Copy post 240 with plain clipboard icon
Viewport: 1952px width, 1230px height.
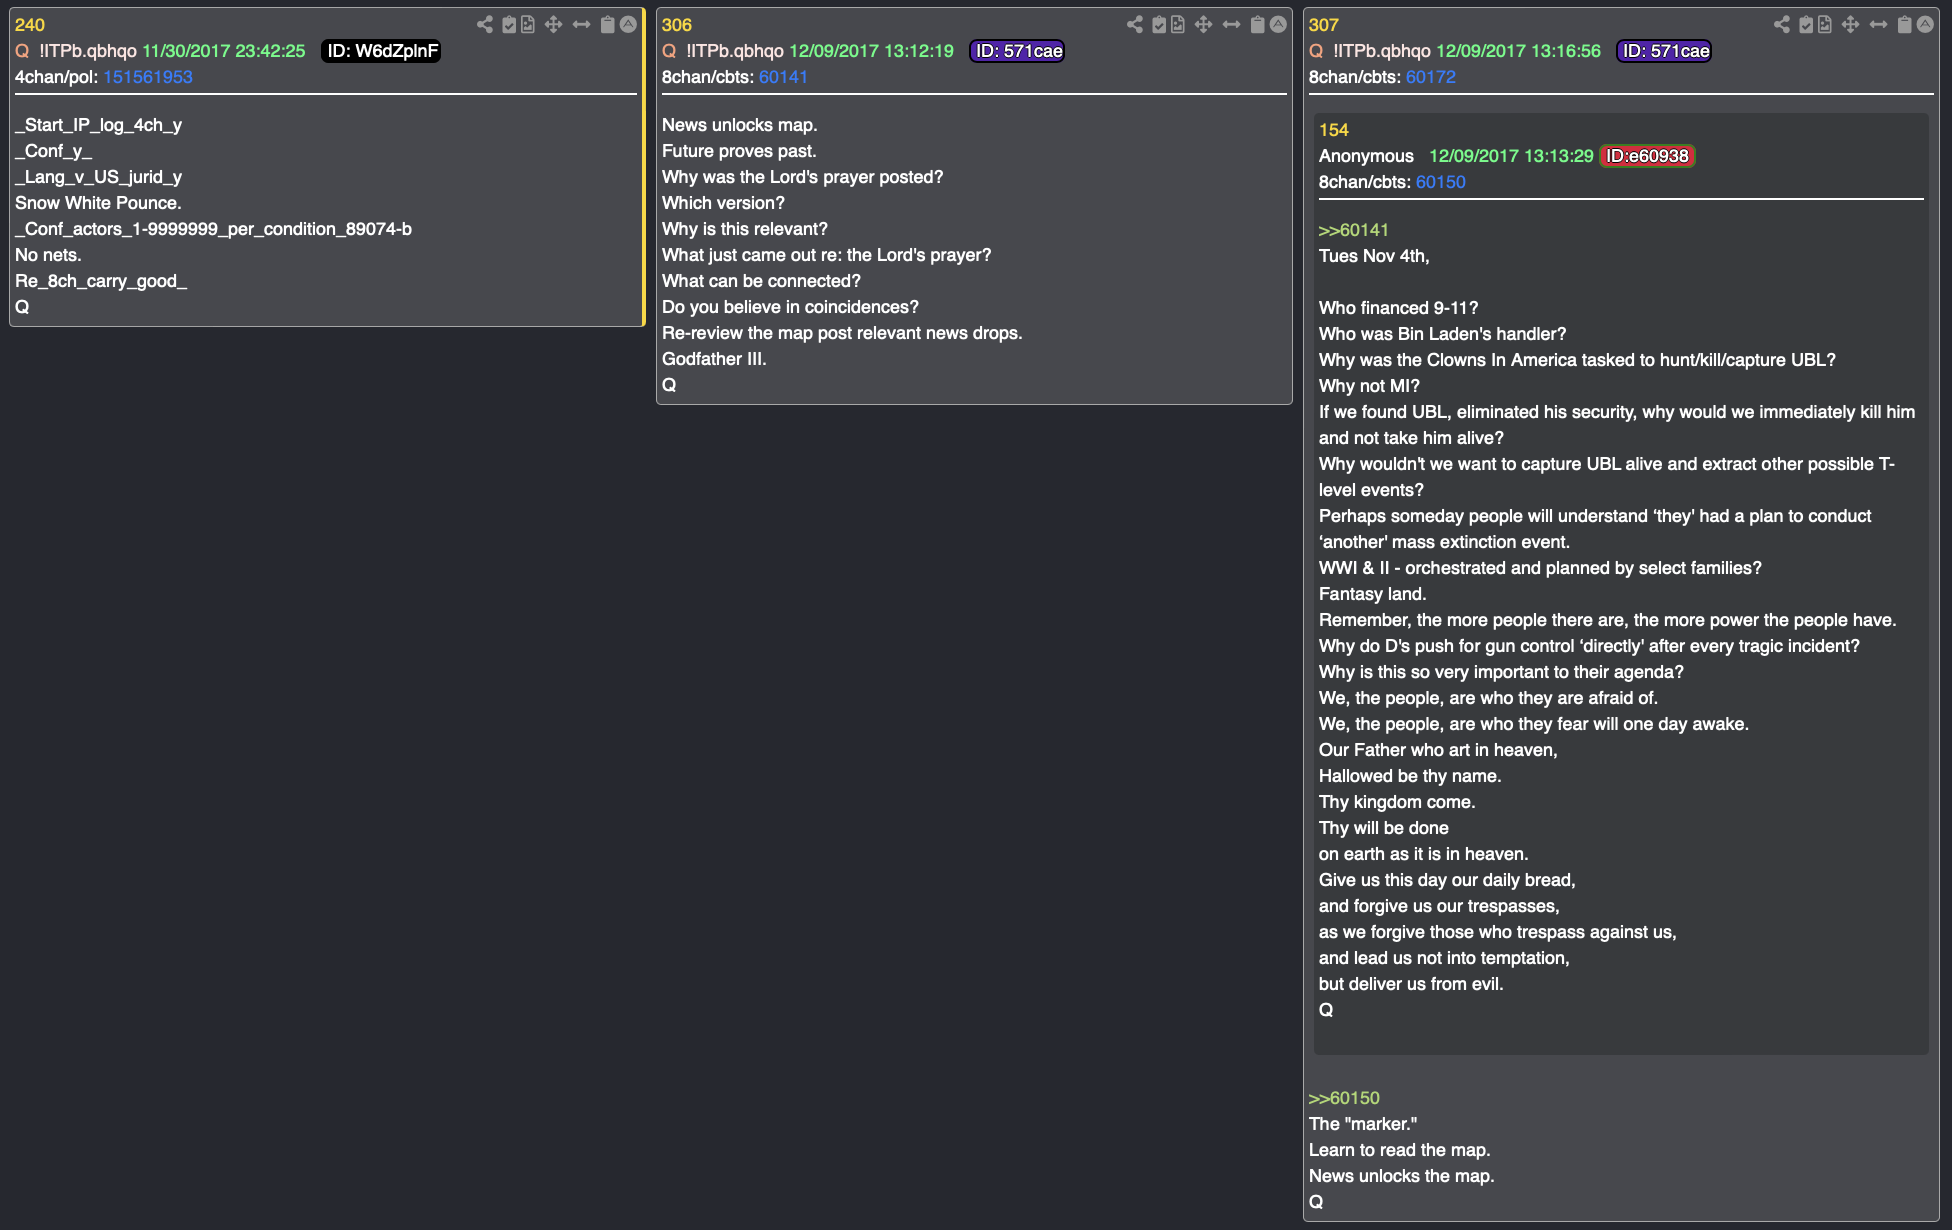coord(607,24)
